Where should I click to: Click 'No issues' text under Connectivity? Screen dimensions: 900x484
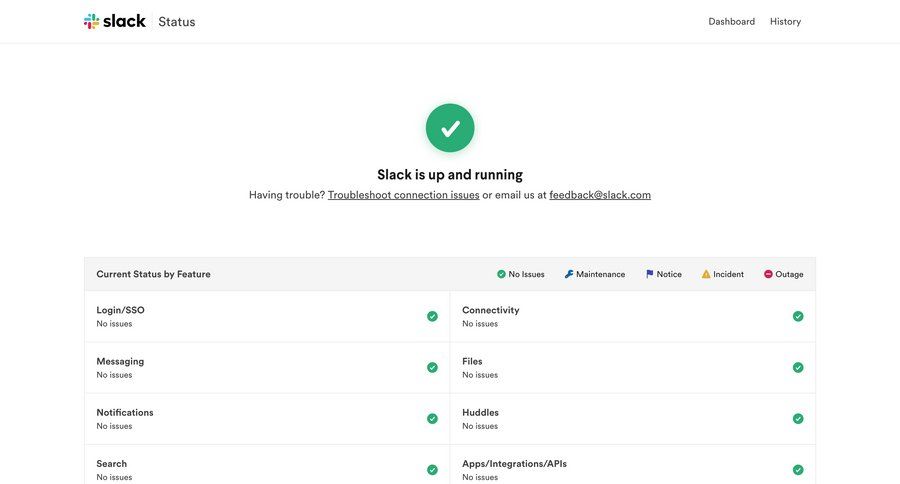click(480, 324)
